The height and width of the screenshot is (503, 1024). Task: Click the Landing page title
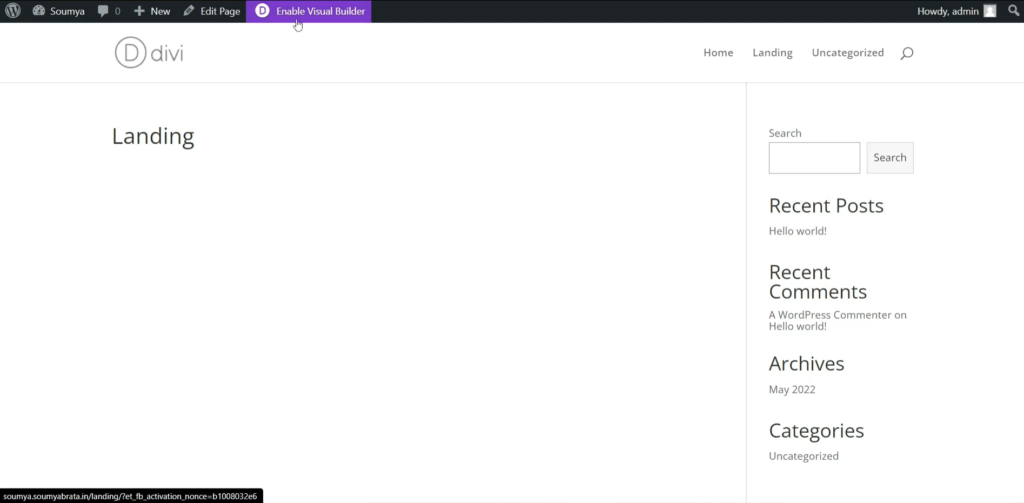(x=153, y=137)
